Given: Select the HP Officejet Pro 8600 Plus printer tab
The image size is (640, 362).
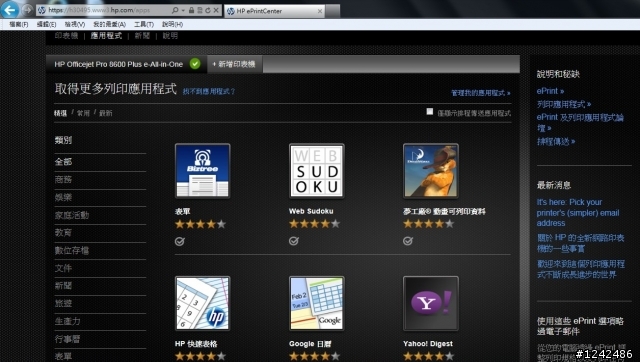Looking at the screenshot, I should [127, 64].
